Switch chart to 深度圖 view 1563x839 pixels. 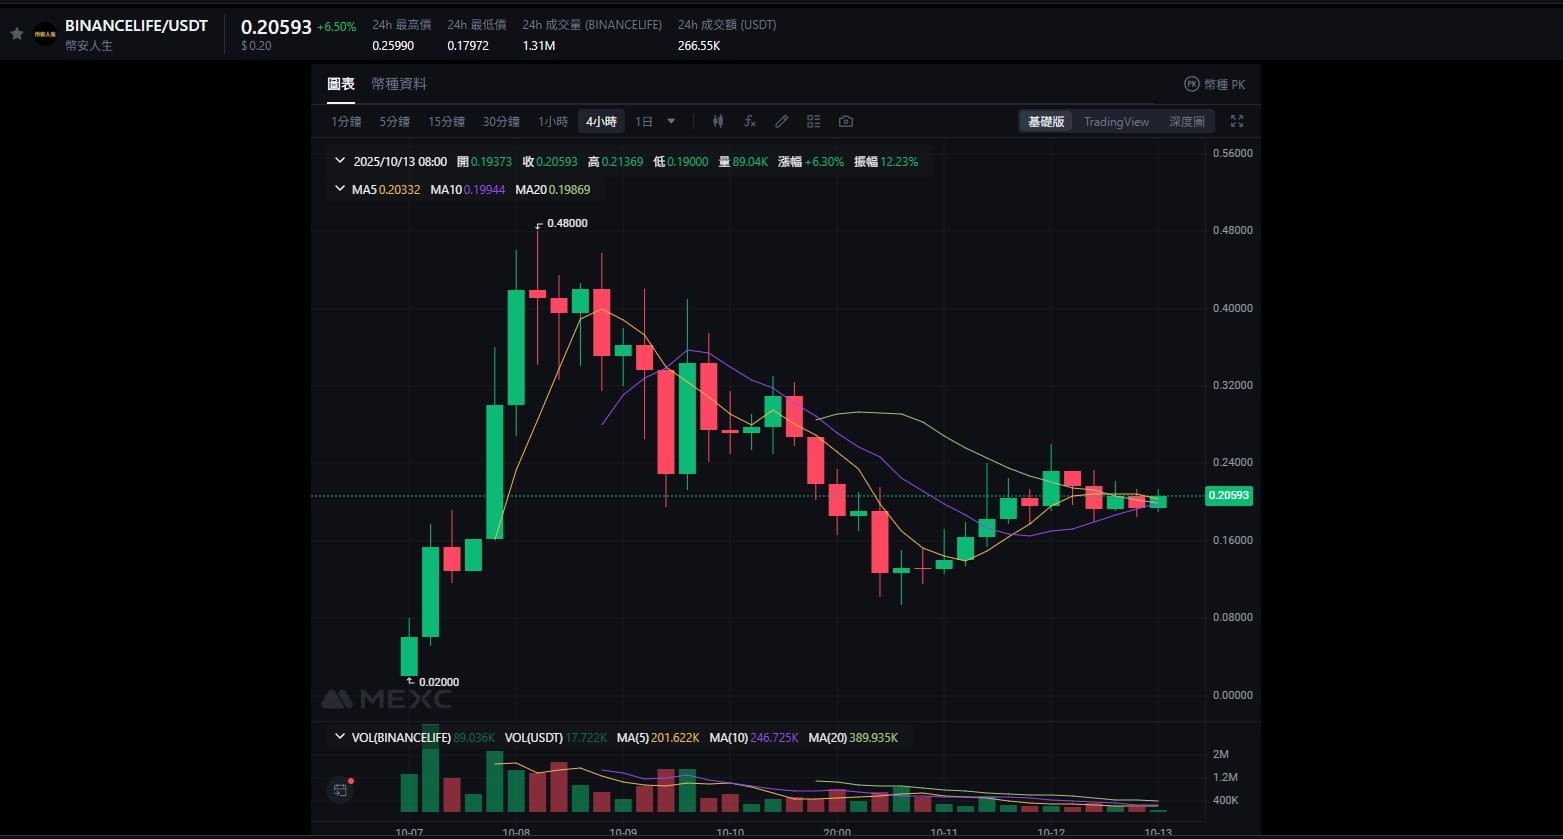(x=1187, y=121)
